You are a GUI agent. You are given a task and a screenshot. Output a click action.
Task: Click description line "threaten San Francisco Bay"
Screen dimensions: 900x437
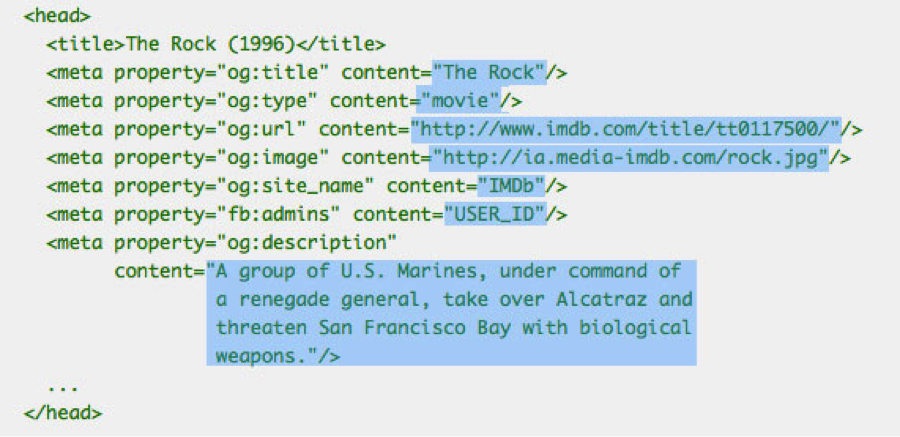point(453,327)
